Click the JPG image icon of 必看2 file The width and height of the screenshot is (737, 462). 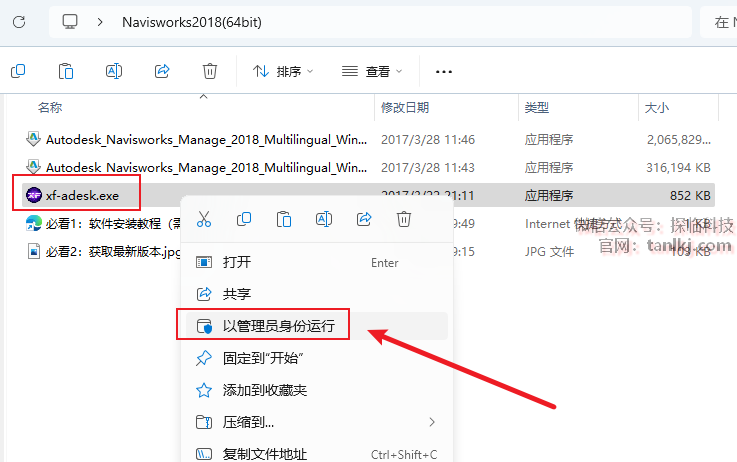tap(34, 251)
